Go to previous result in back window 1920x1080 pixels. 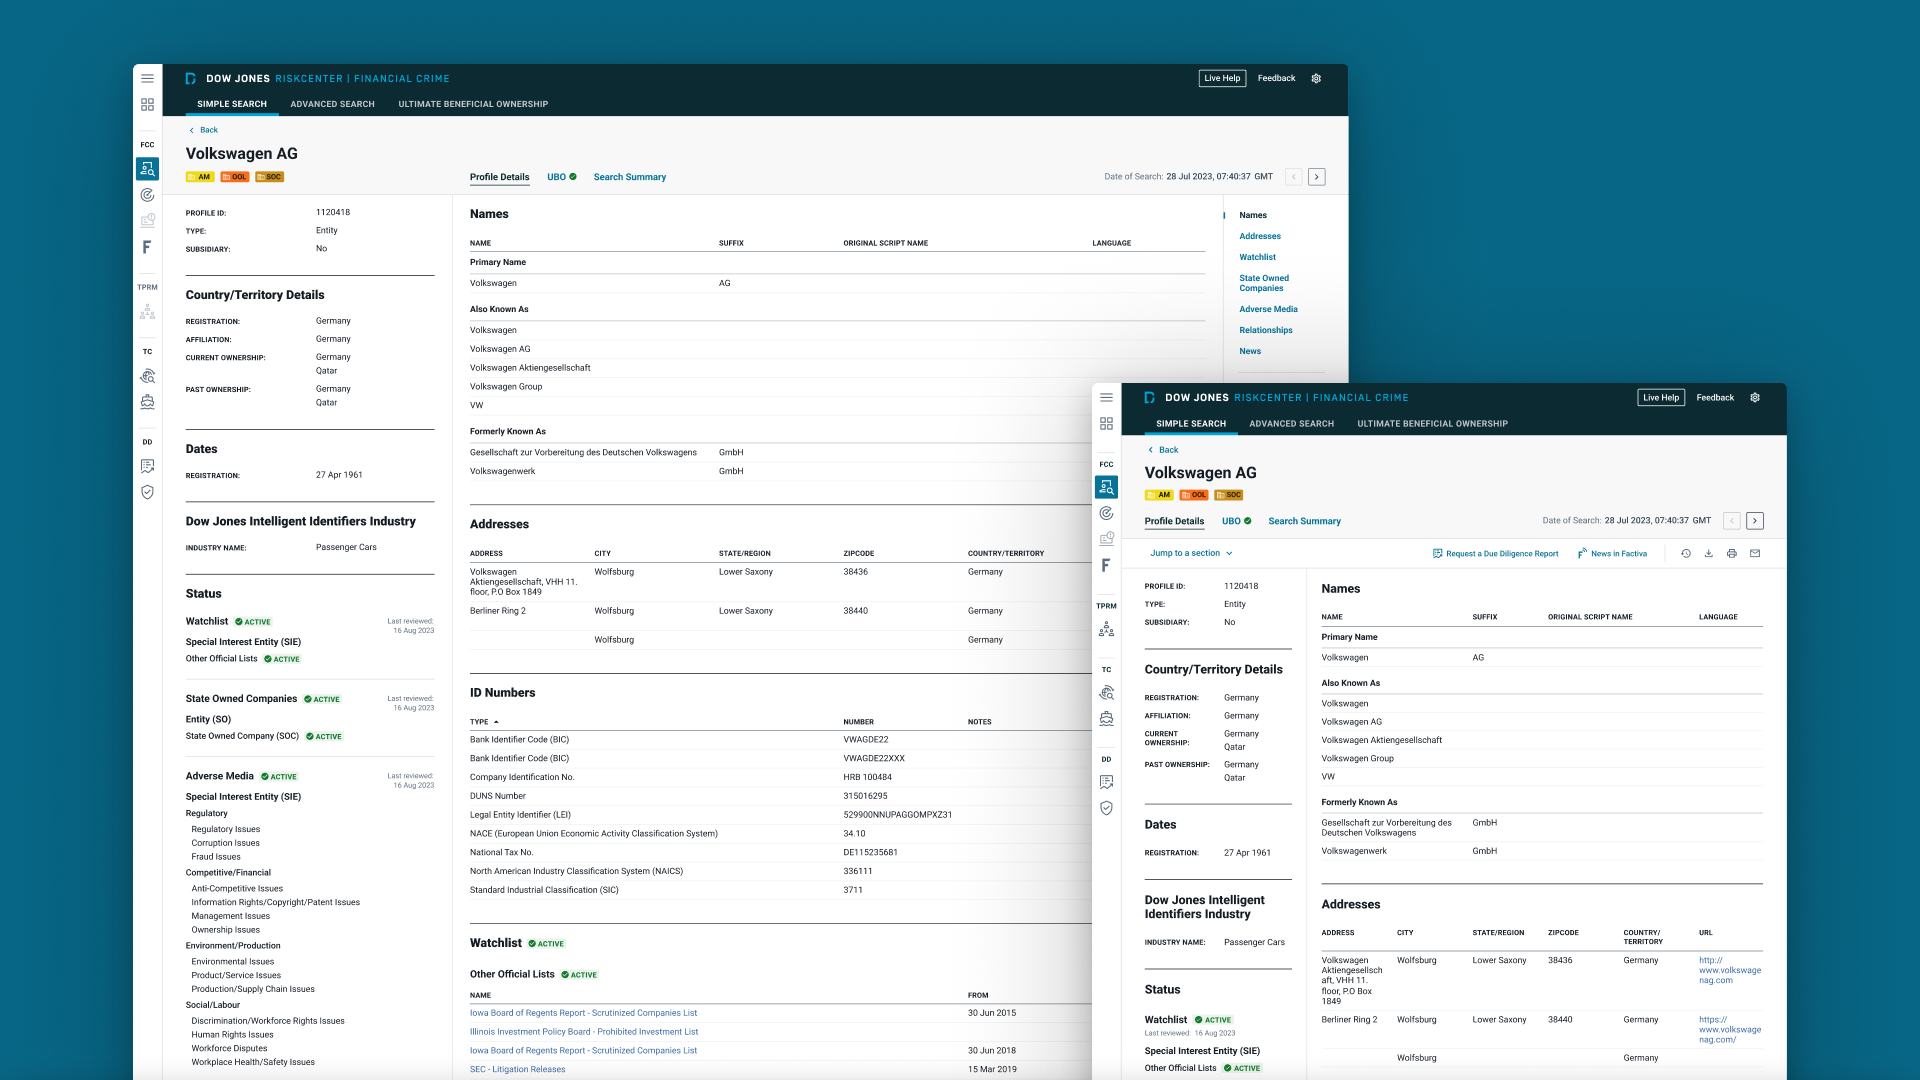pos(1294,177)
